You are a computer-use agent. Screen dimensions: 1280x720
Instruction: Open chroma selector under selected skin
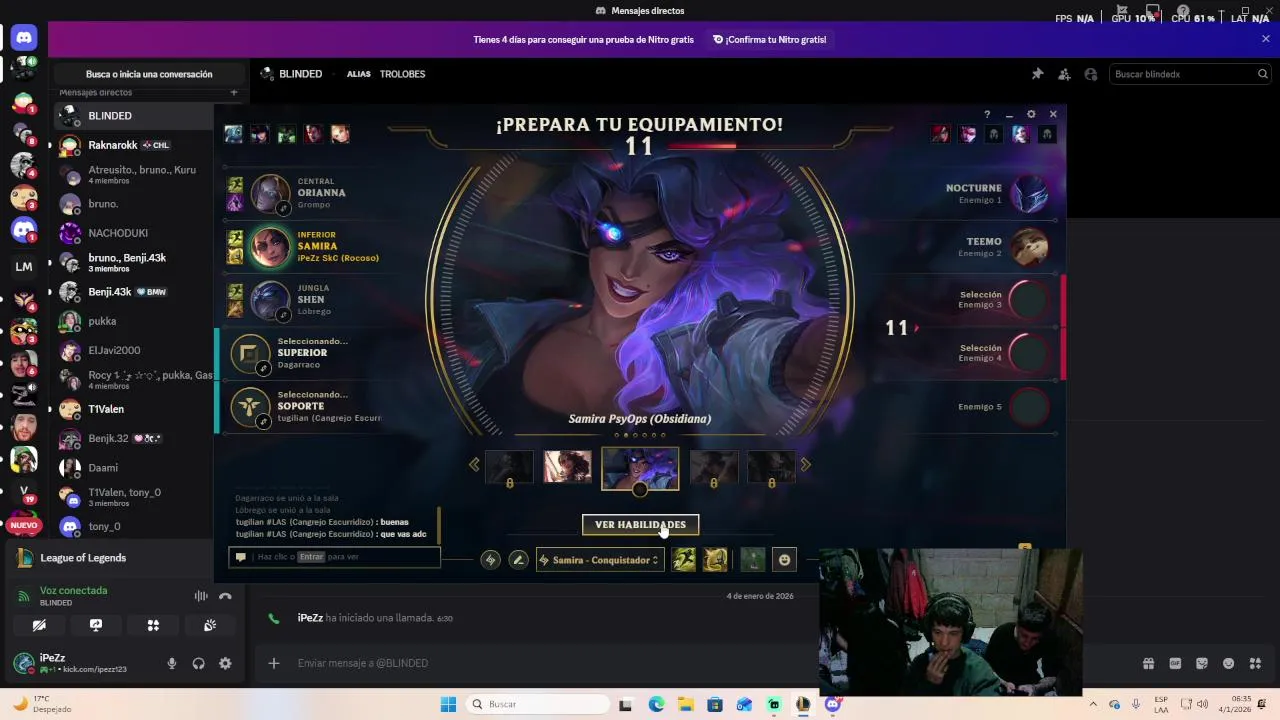[x=640, y=489]
